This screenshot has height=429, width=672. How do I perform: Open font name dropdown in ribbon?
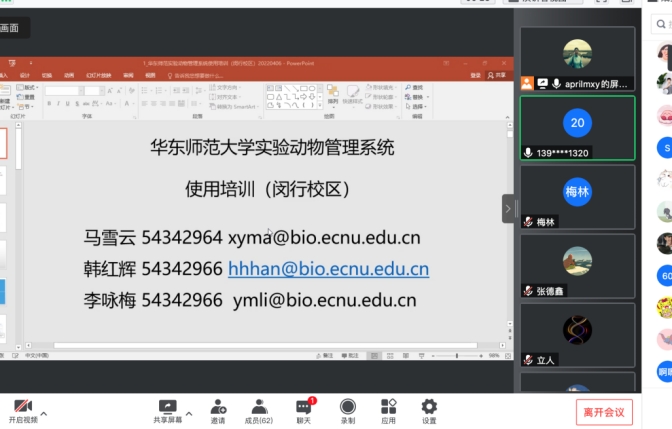tap(81, 91)
